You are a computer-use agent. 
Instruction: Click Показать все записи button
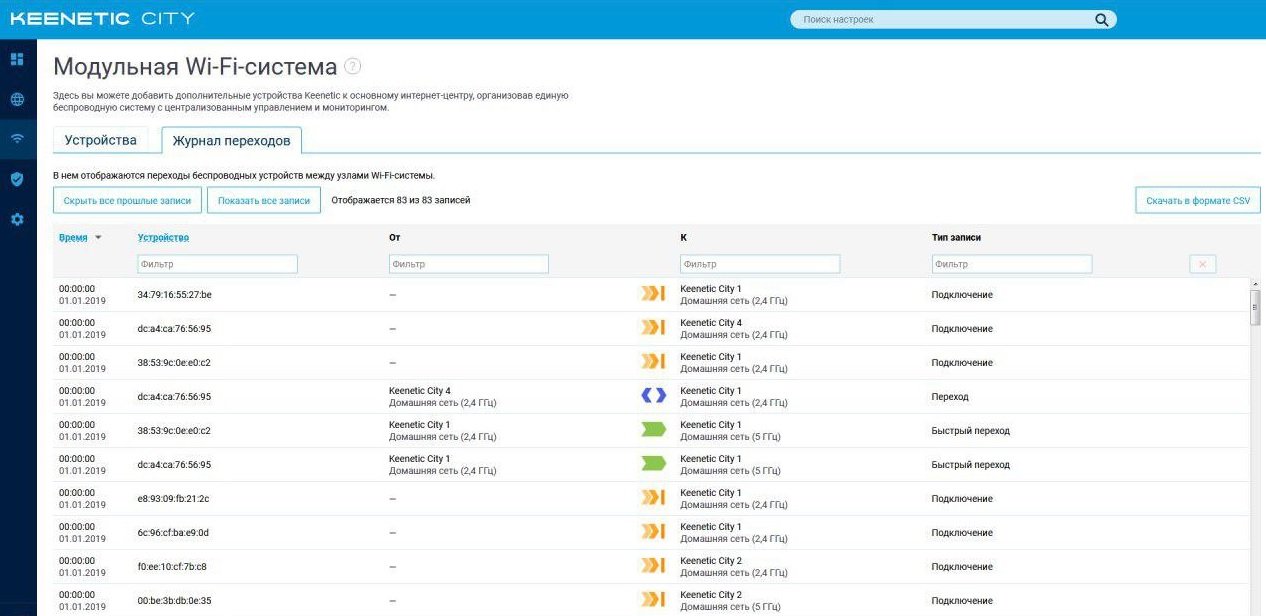264,200
